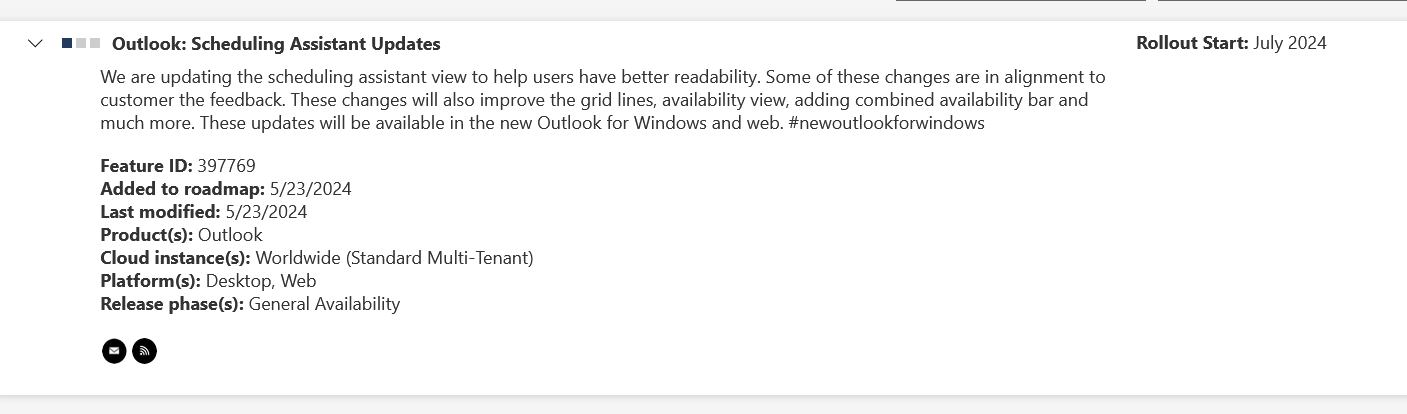Click the Release phase(s) label
Viewport: 1407px width, 414px height.
[x=172, y=304]
